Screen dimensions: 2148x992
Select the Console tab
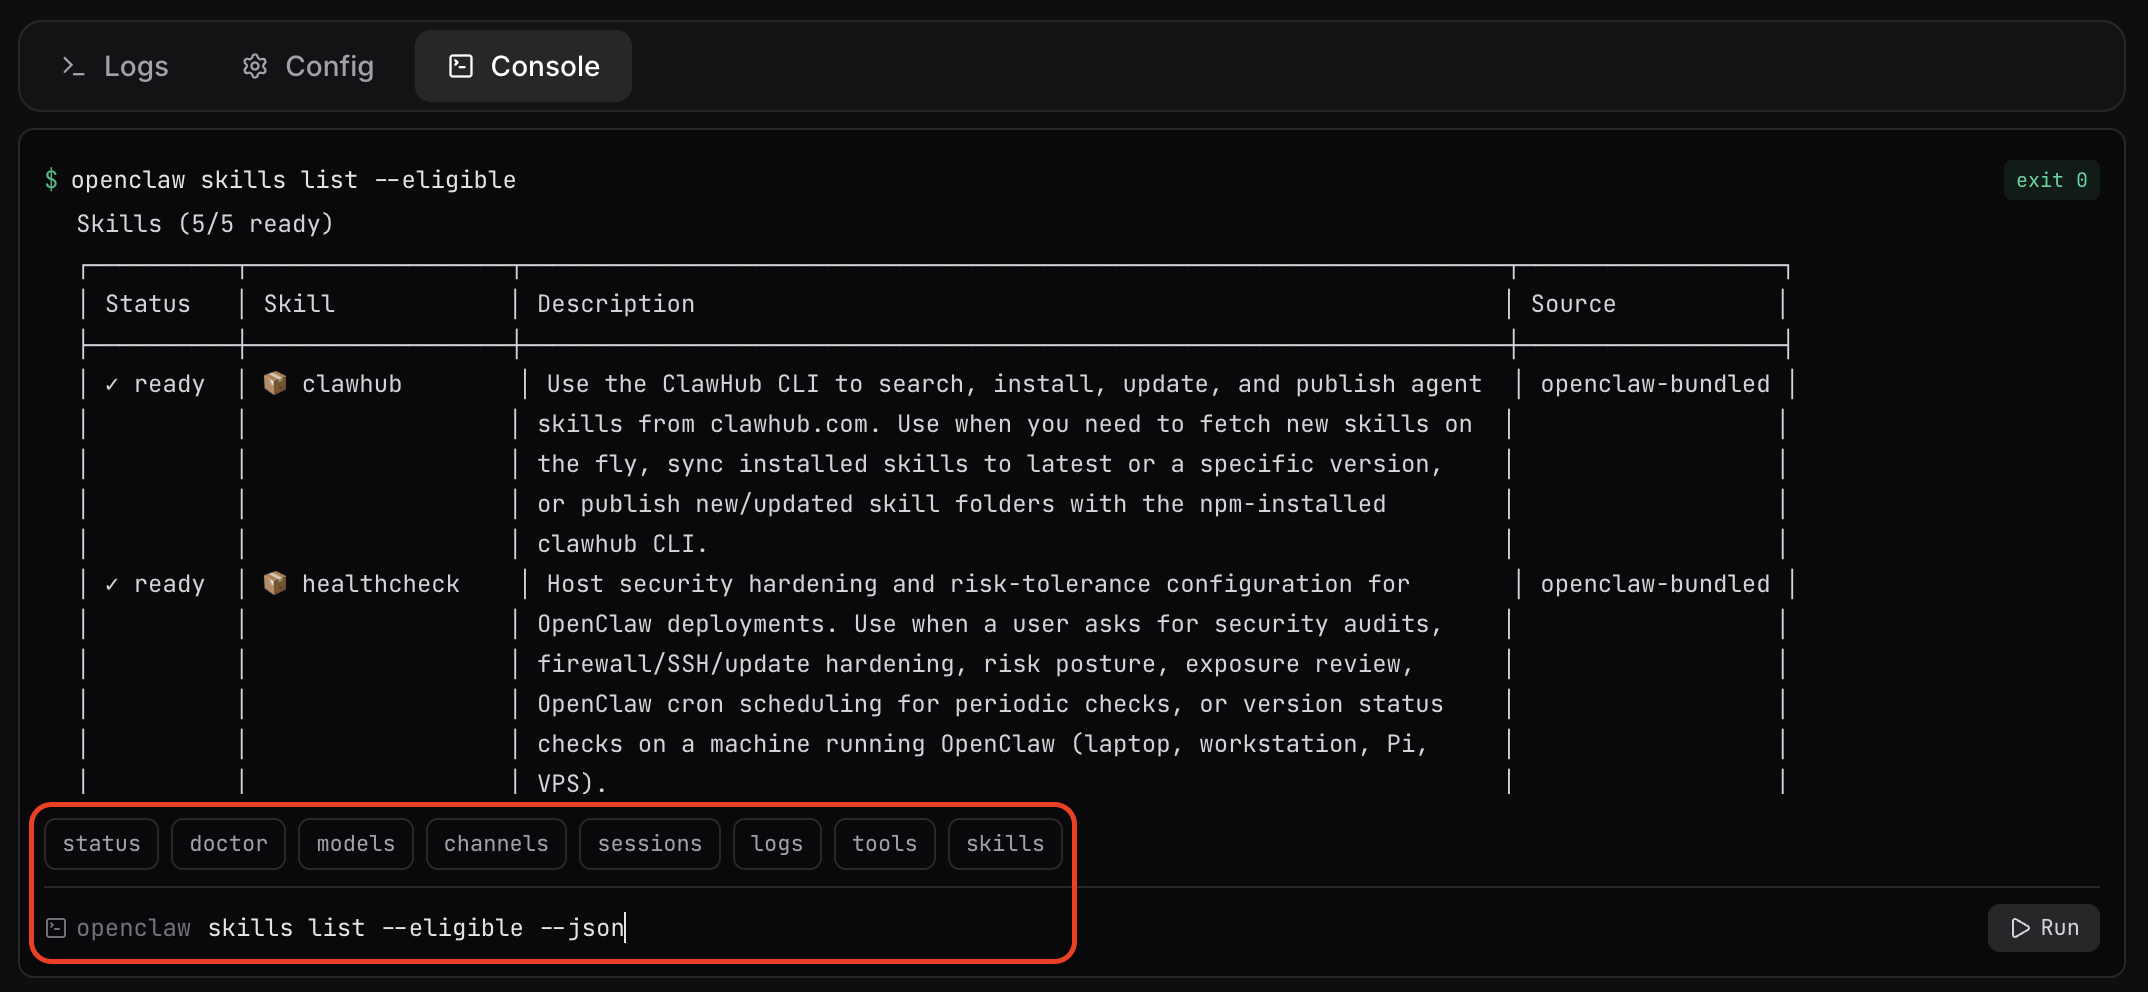(522, 66)
